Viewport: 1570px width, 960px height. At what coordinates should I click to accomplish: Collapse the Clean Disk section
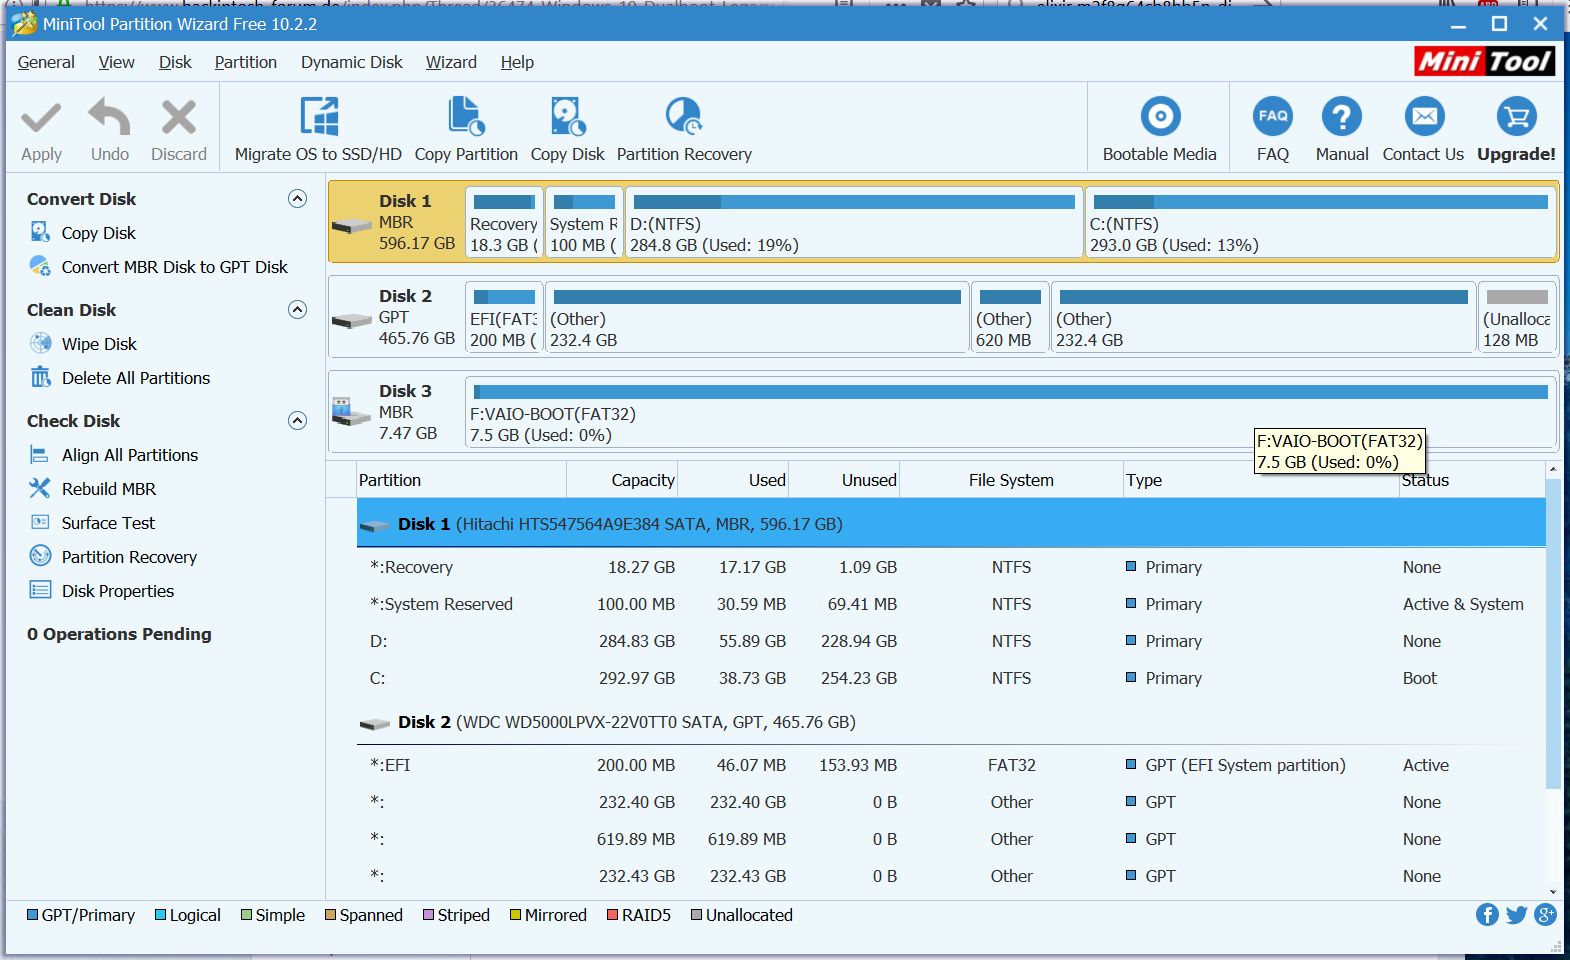[x=297, y=310]
